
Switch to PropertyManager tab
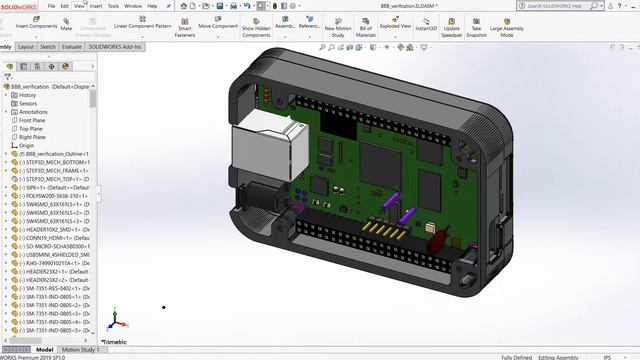pyautogui.click(x=24, y=66)
